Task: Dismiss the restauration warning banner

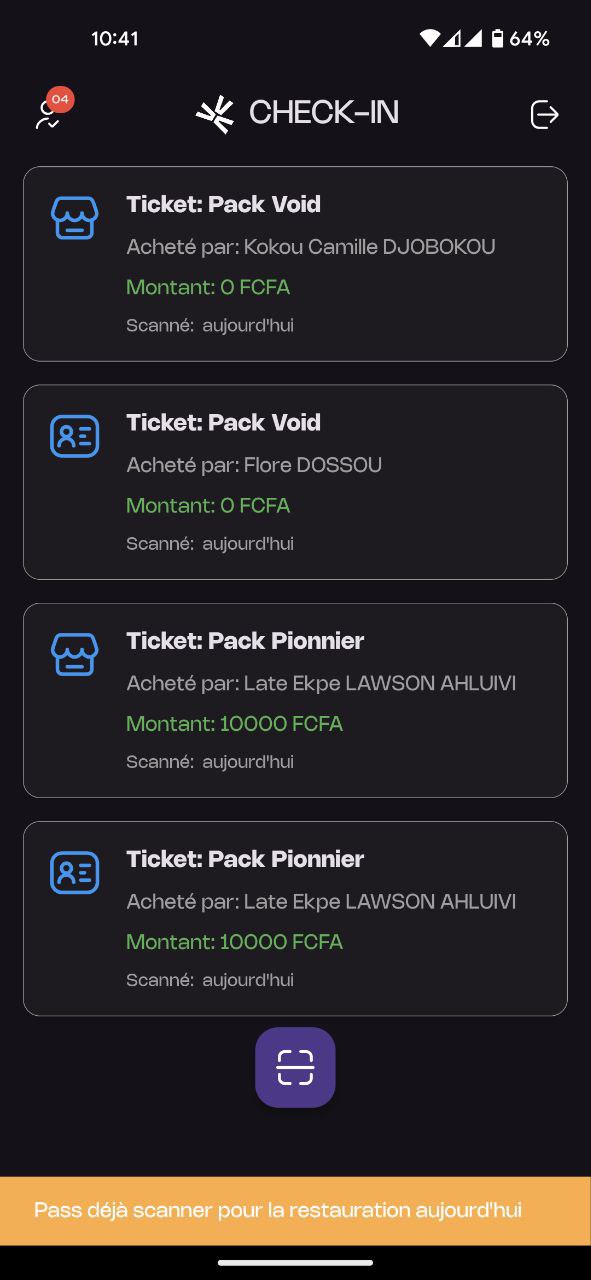Action: [295, 1209]
